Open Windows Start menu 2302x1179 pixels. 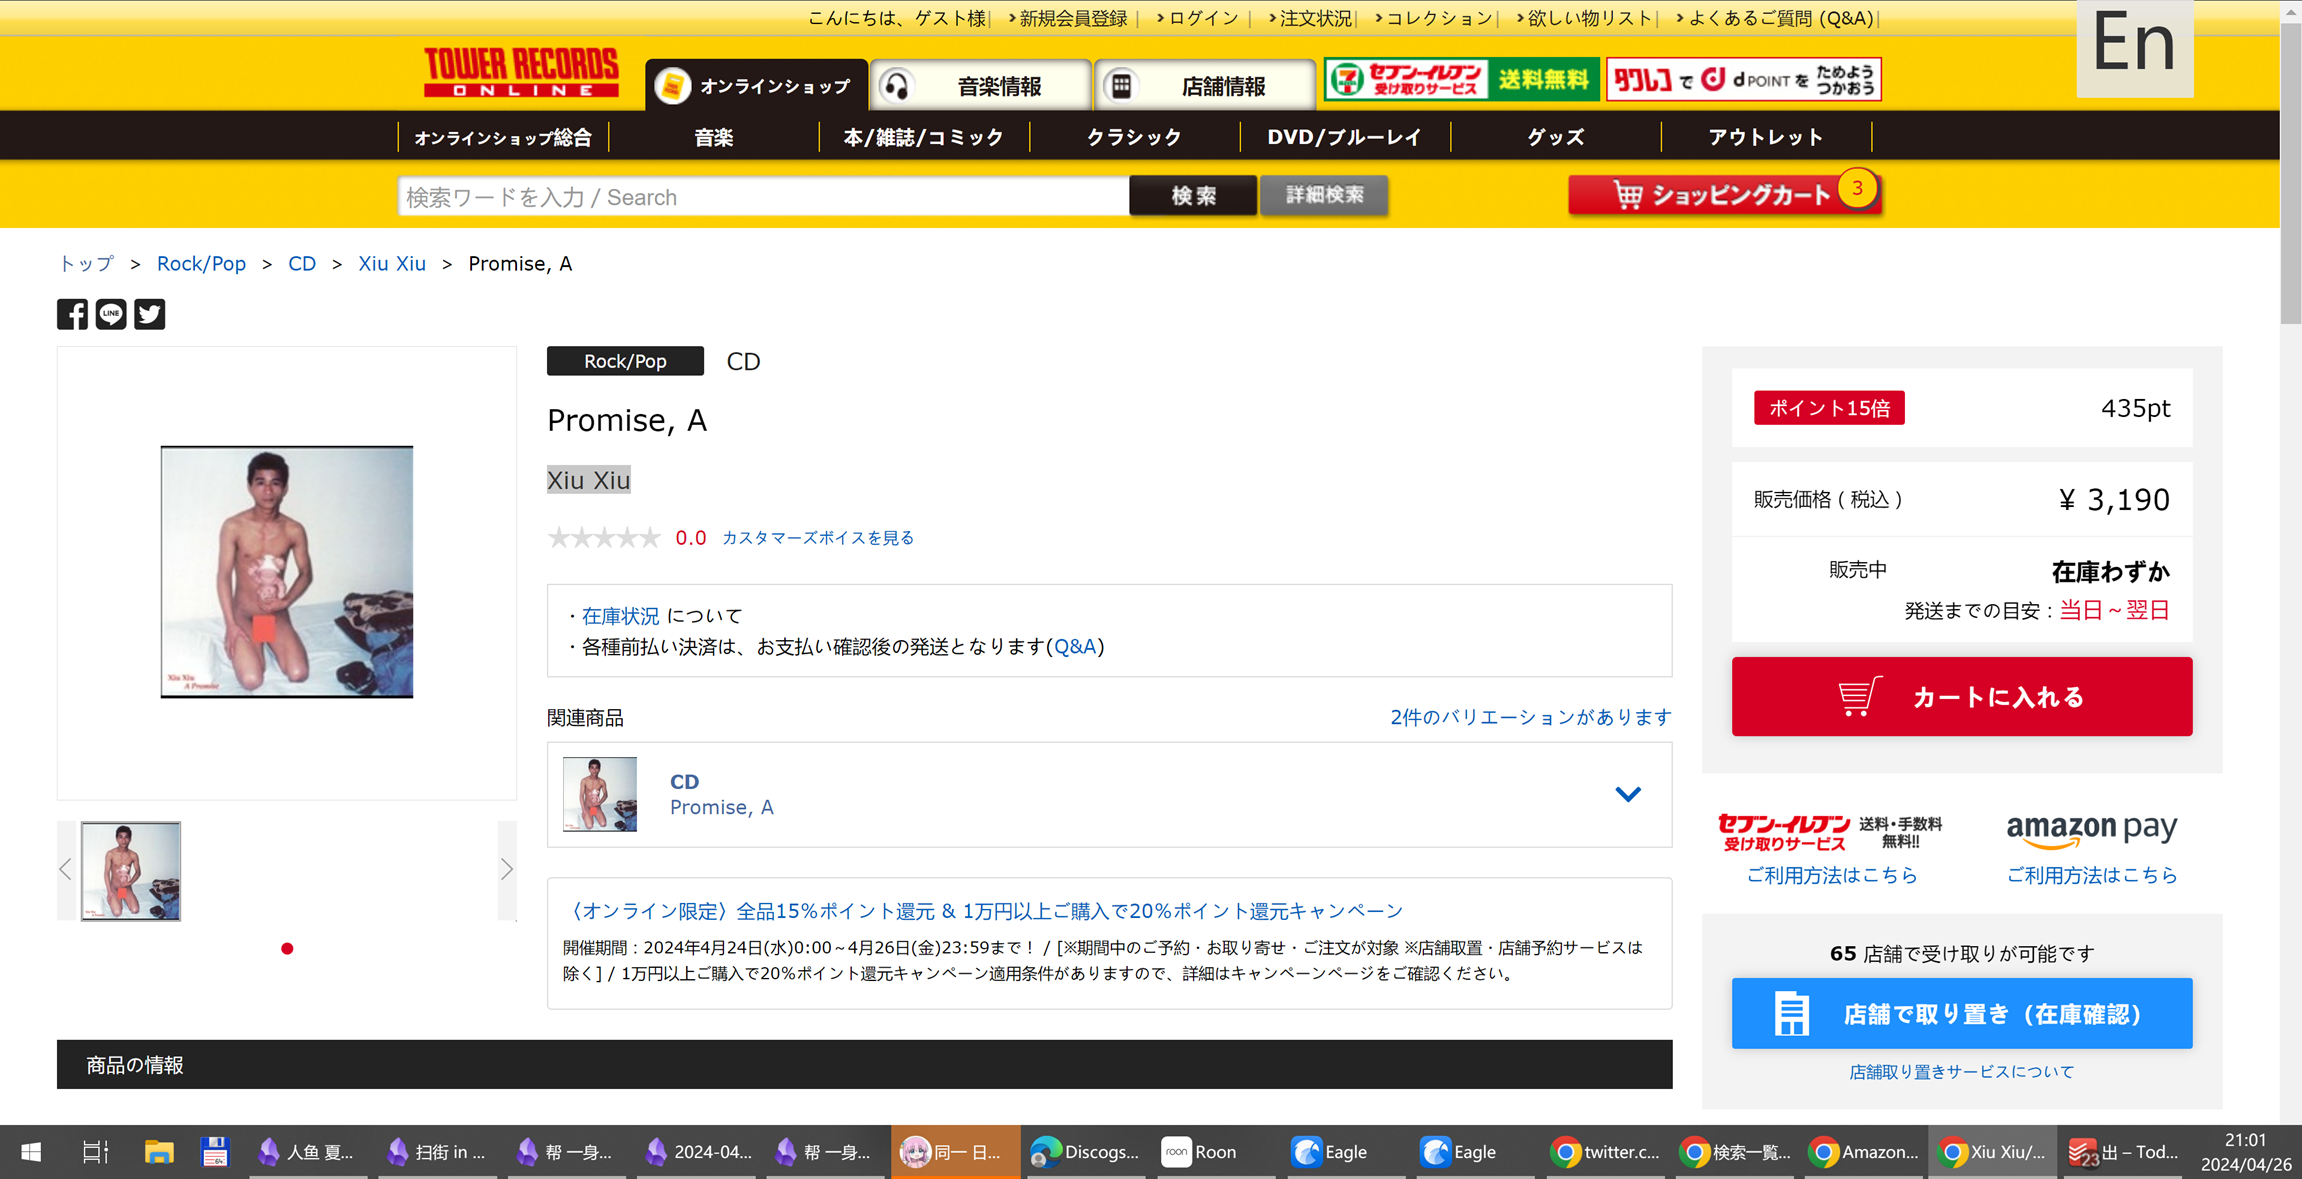point(30,1152)
